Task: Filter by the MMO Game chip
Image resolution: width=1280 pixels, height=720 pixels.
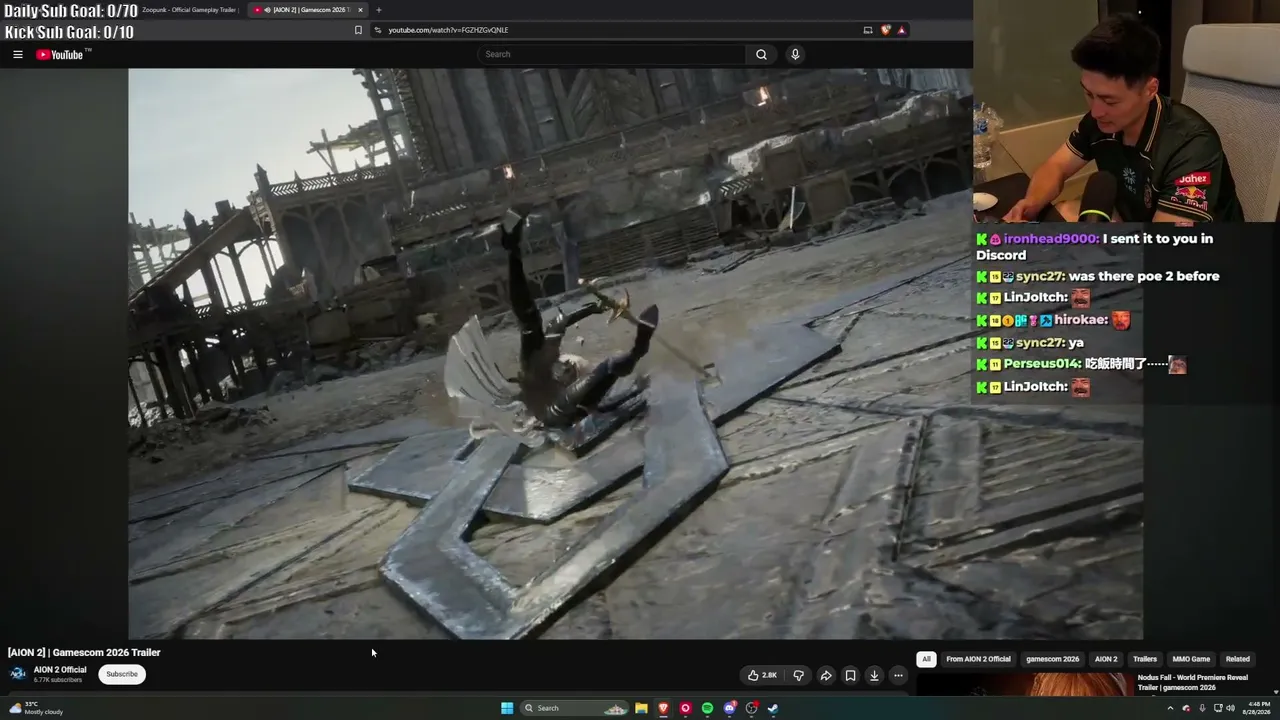Action: click(1191, 659)
